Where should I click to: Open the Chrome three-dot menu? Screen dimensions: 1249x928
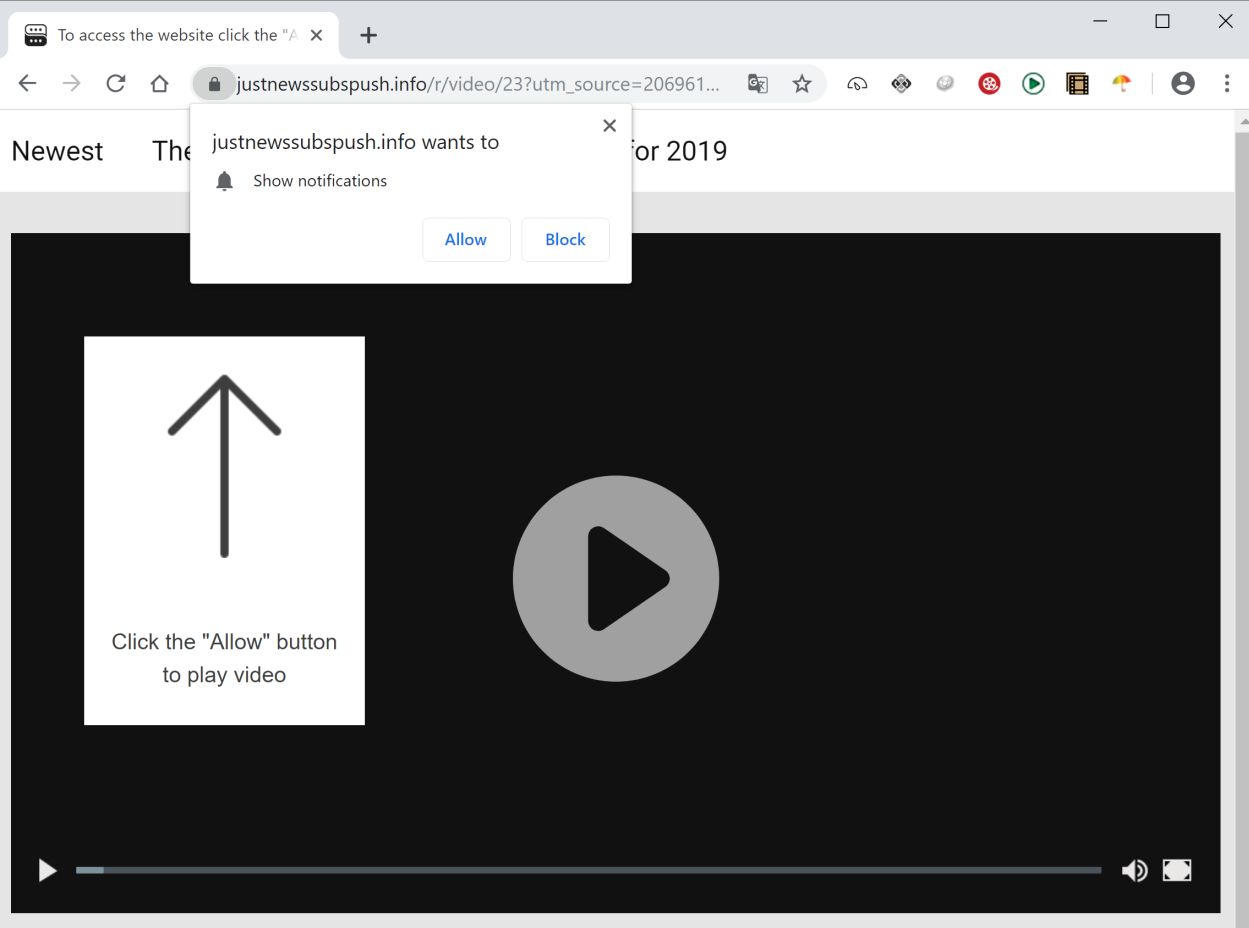(1227, 84)
